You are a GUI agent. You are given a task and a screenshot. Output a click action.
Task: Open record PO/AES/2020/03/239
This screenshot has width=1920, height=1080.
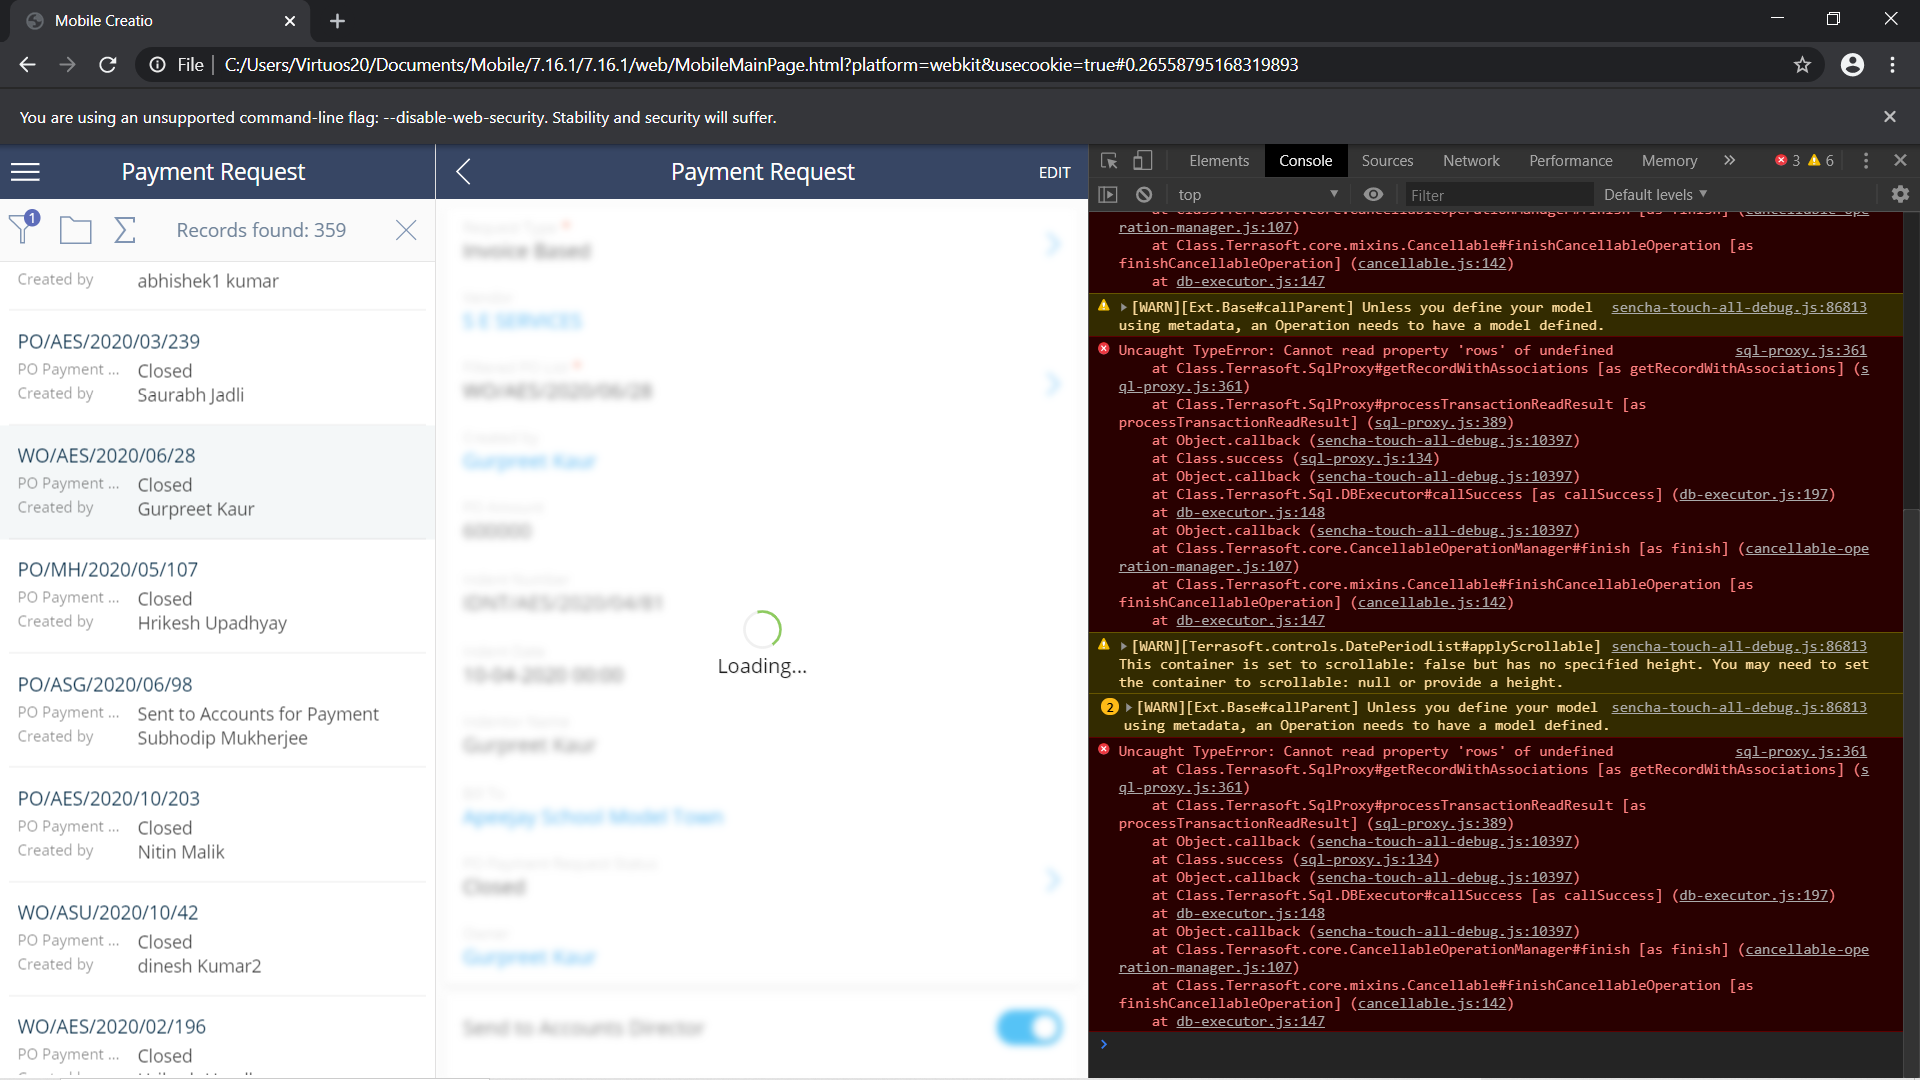point(217,368)
